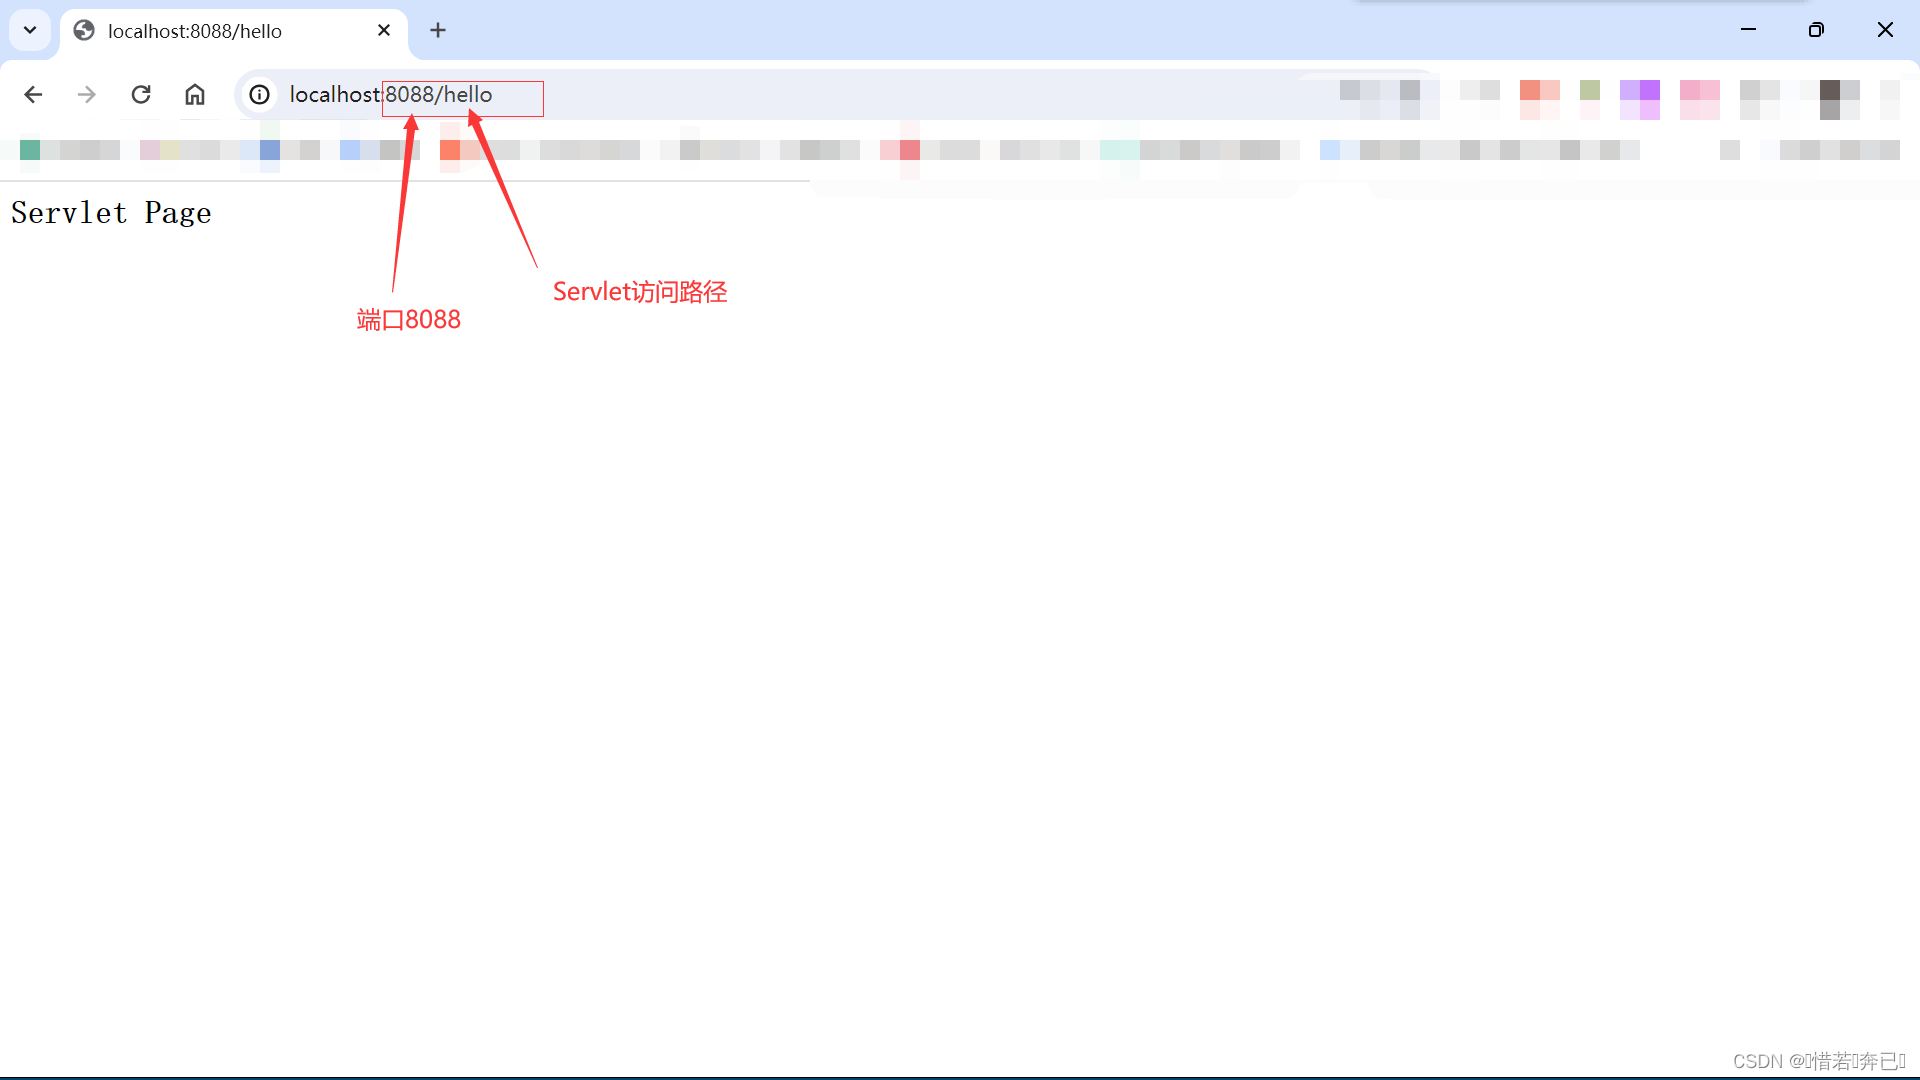Open the bookmark with orange icon
1920x1080 pixels.
coord(450,150)
